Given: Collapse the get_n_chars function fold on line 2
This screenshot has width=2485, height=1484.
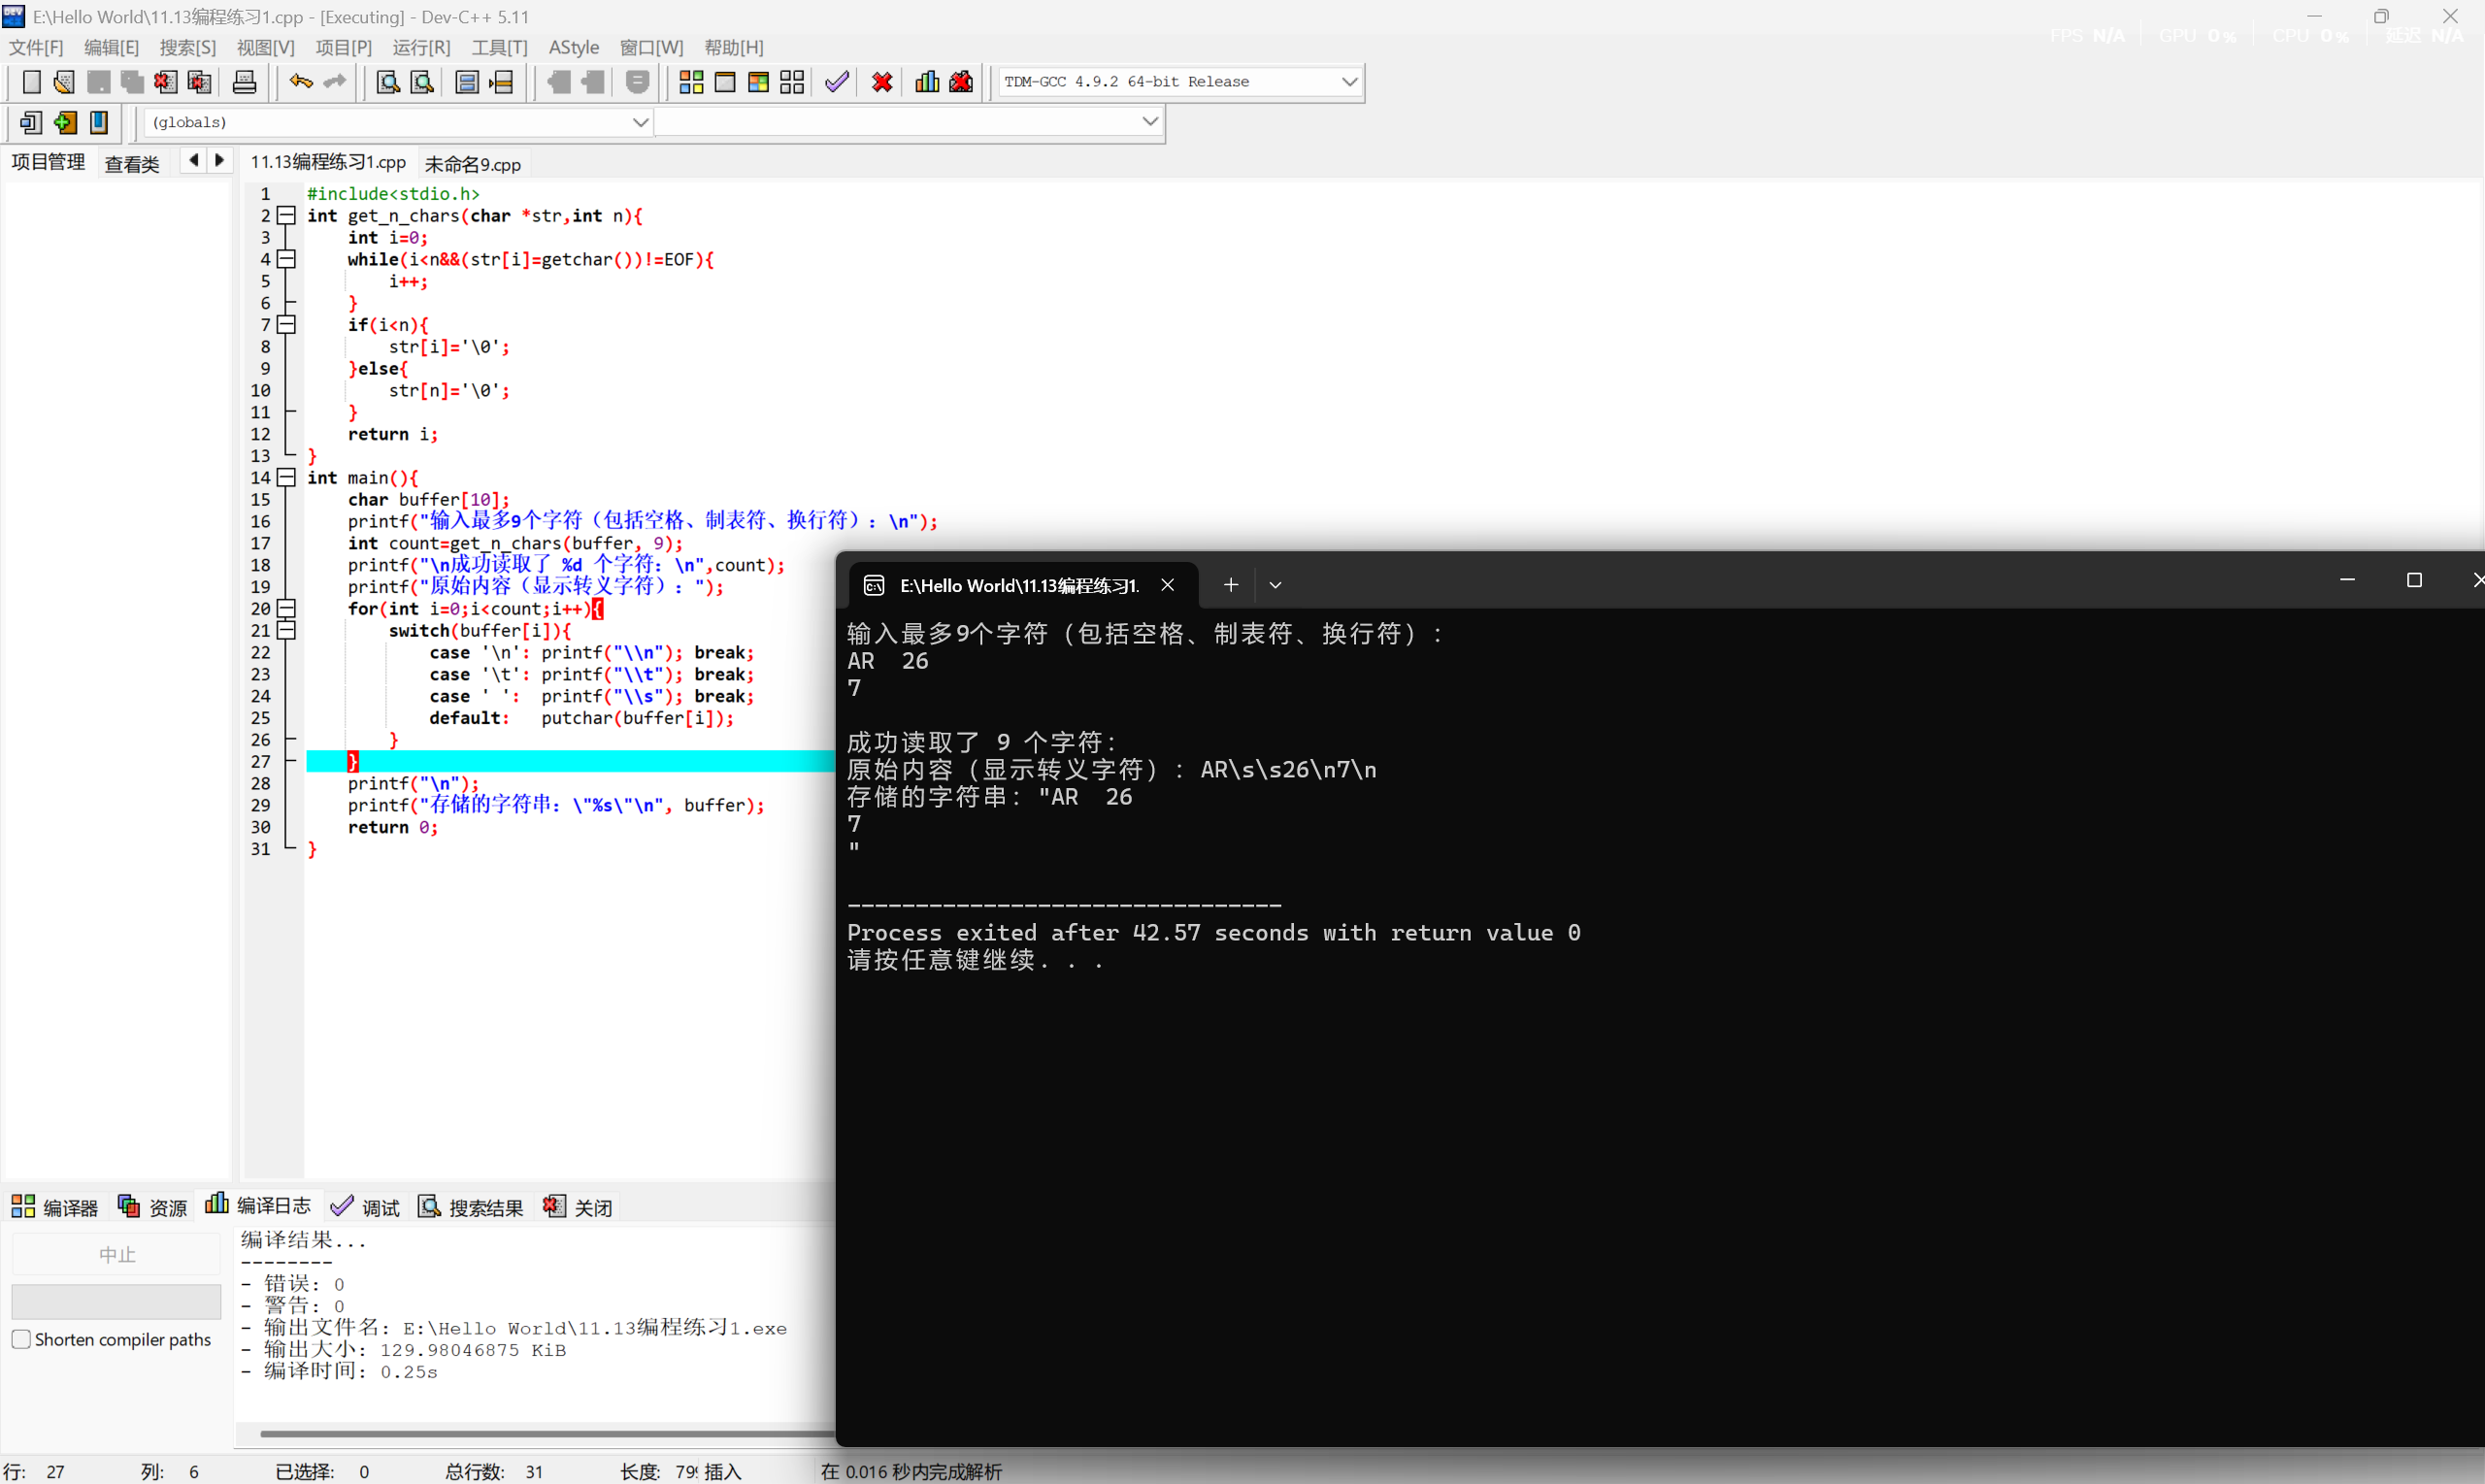Looking at the screenshot, I should tap(287, 215).
